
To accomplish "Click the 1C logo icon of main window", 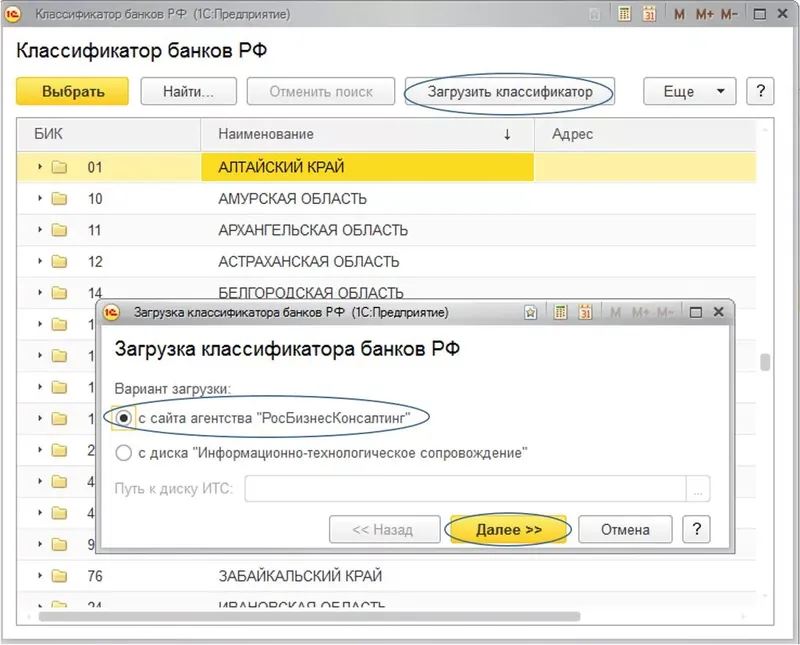I will (x=12, y=14).
